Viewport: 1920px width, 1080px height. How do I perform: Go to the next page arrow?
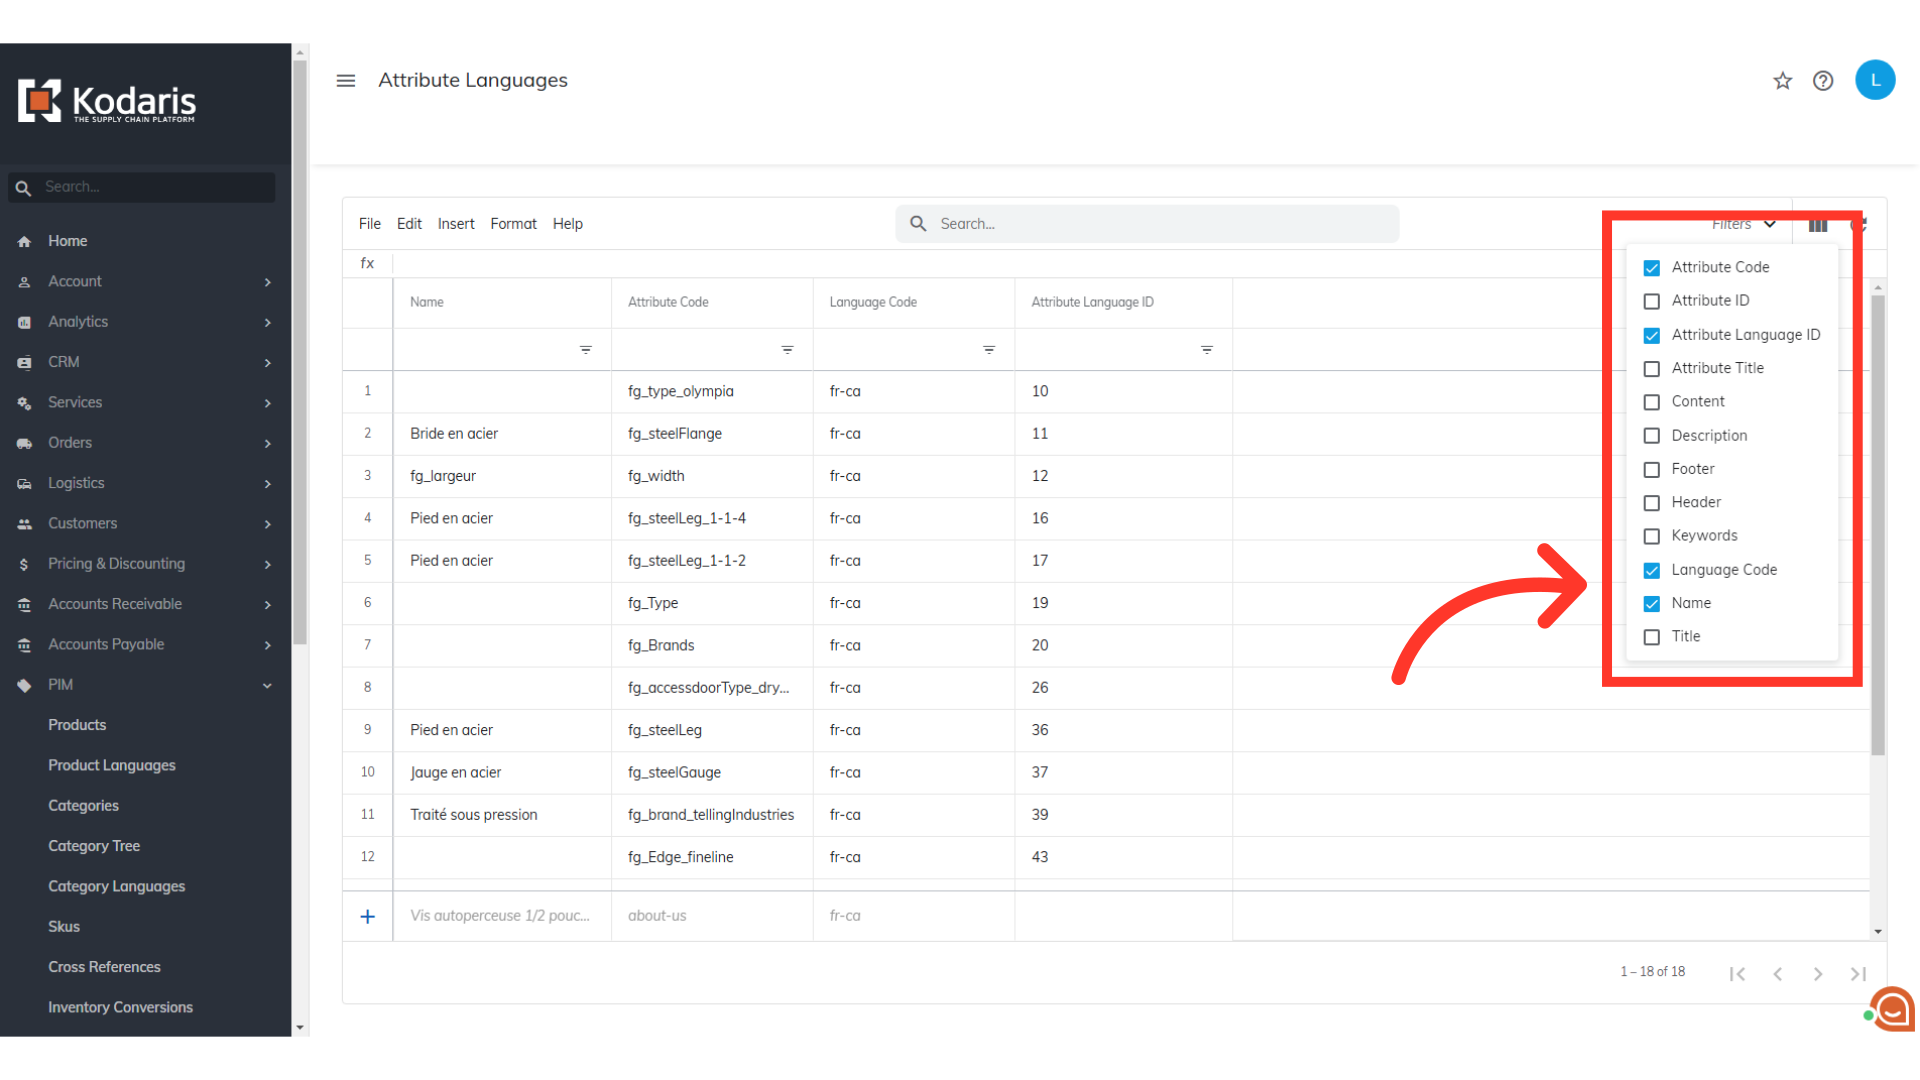click(x=1818, y=974)
